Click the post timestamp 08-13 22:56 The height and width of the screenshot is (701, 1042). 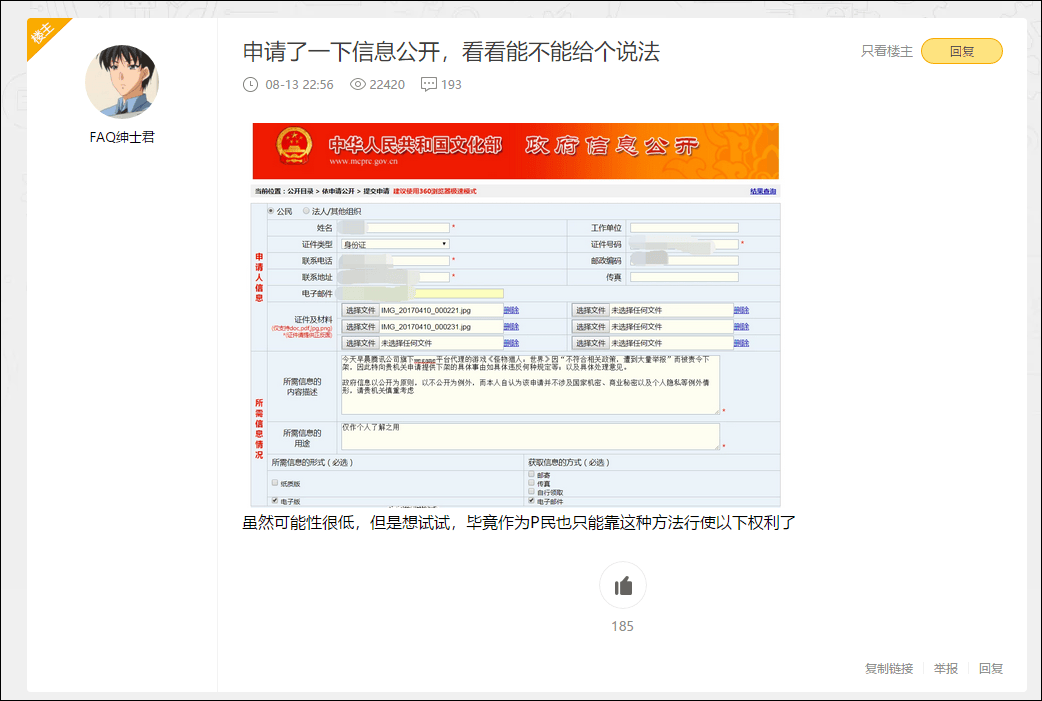[x=299, y=84]
